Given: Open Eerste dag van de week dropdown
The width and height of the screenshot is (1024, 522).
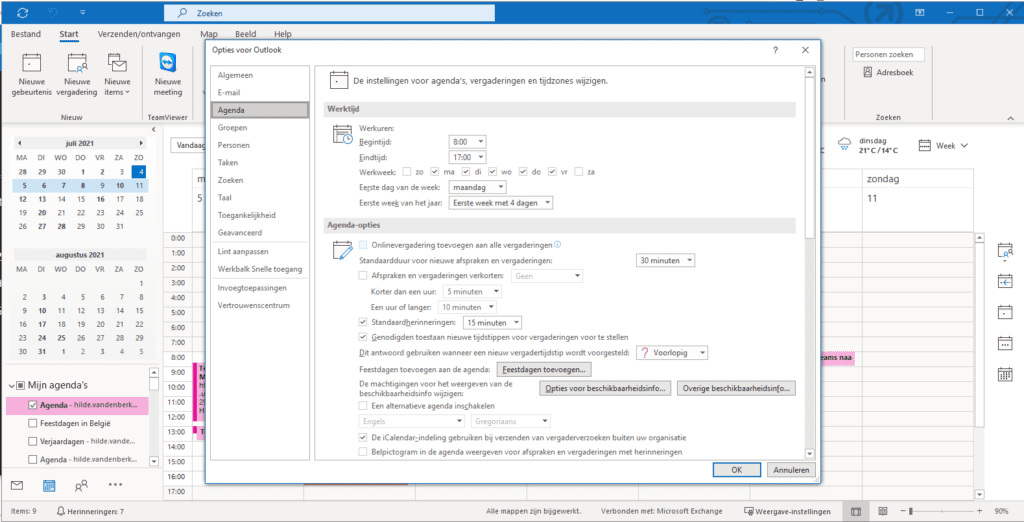Looking at the screenshot, I should (478, 188).
